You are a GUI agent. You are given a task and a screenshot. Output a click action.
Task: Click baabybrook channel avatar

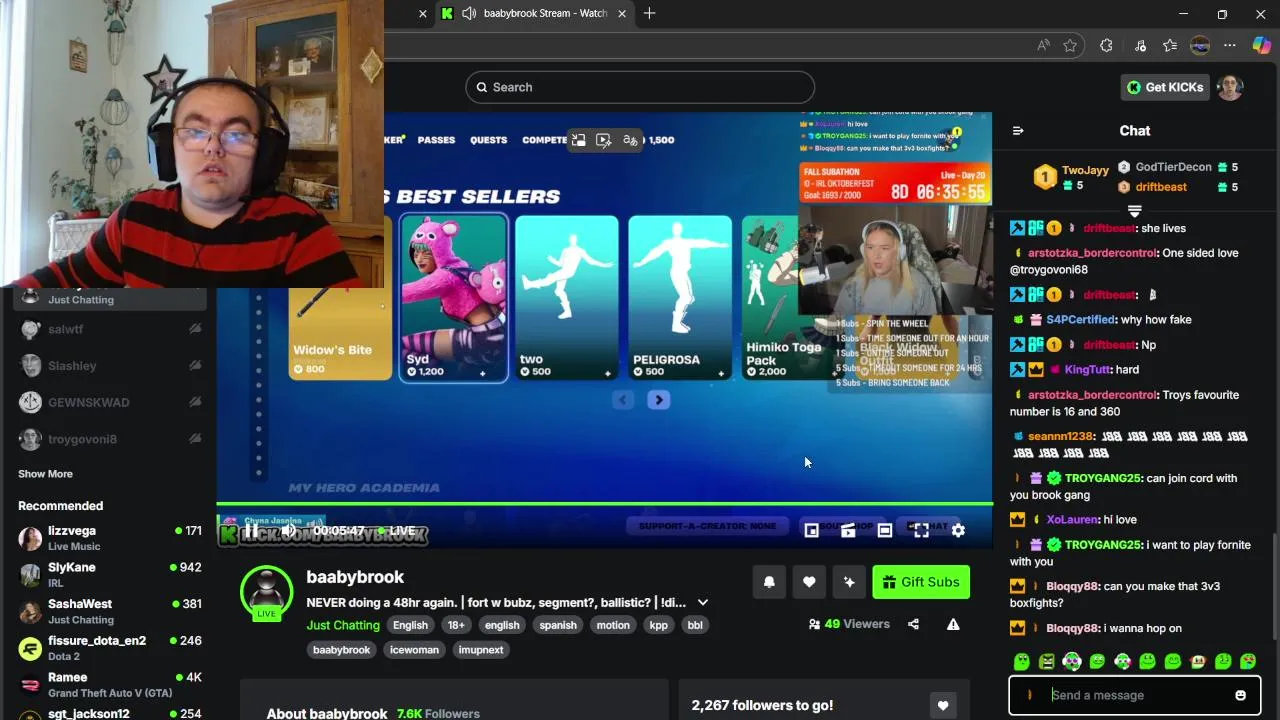pos(266,591)
